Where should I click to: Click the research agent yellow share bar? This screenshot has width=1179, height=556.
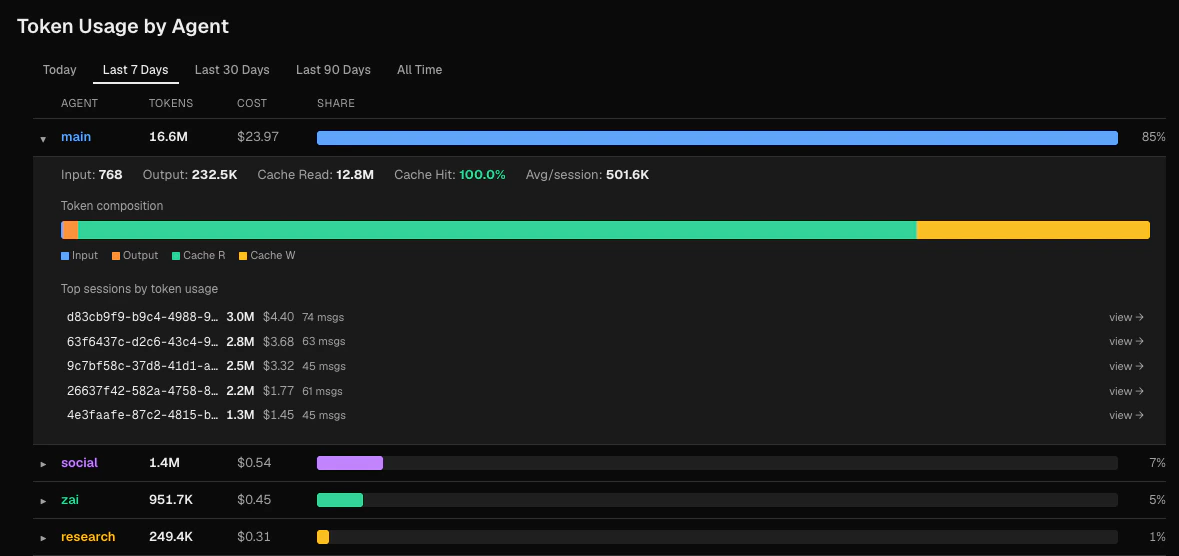[x=323, y=537]
